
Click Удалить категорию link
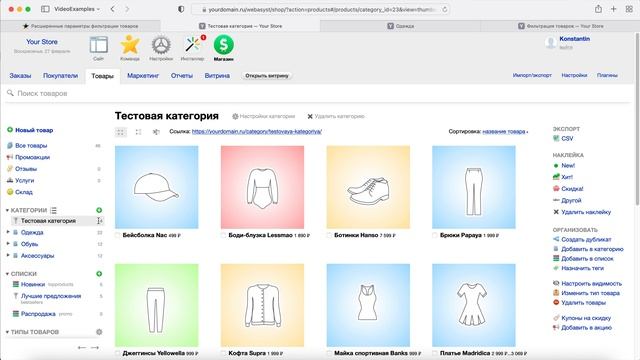click(x=336, y=116)
